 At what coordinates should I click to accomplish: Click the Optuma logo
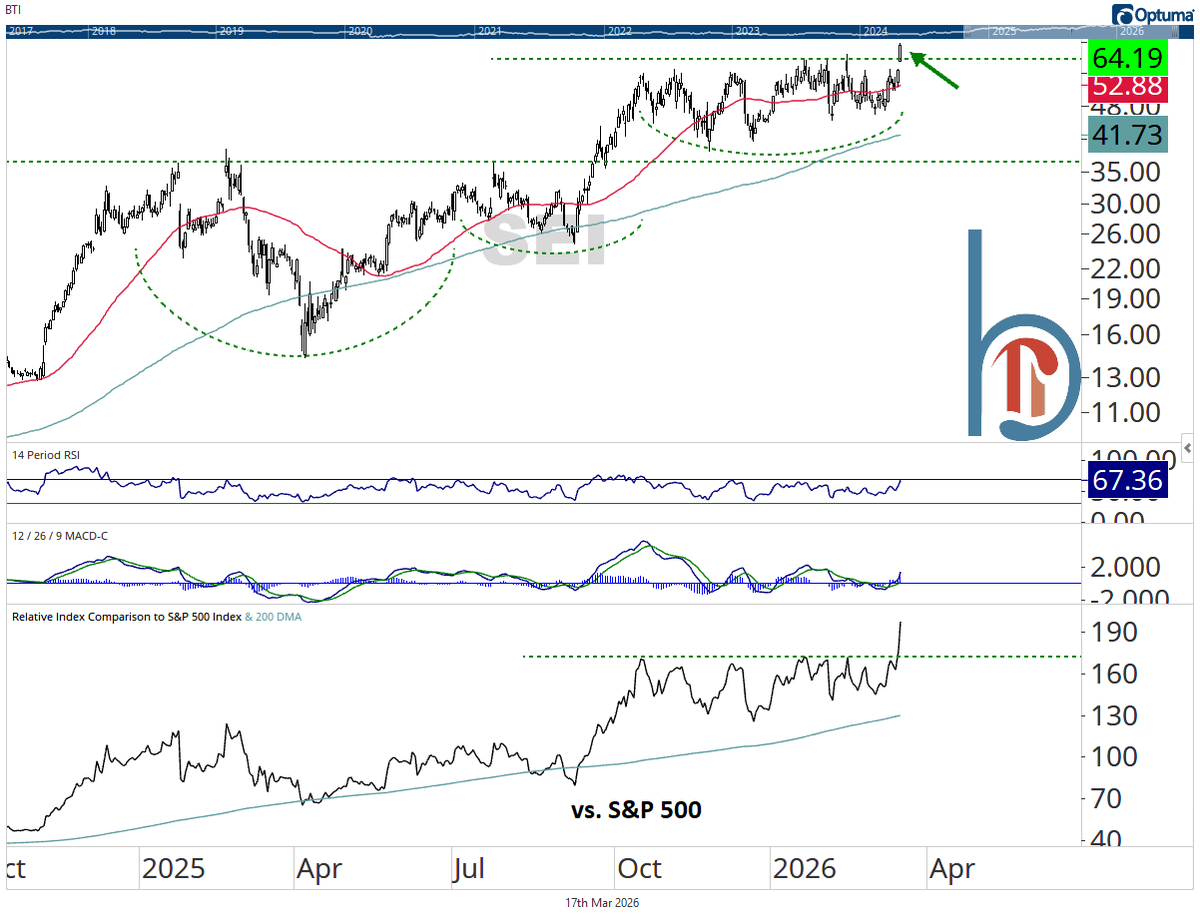[x=1153, y=14]
